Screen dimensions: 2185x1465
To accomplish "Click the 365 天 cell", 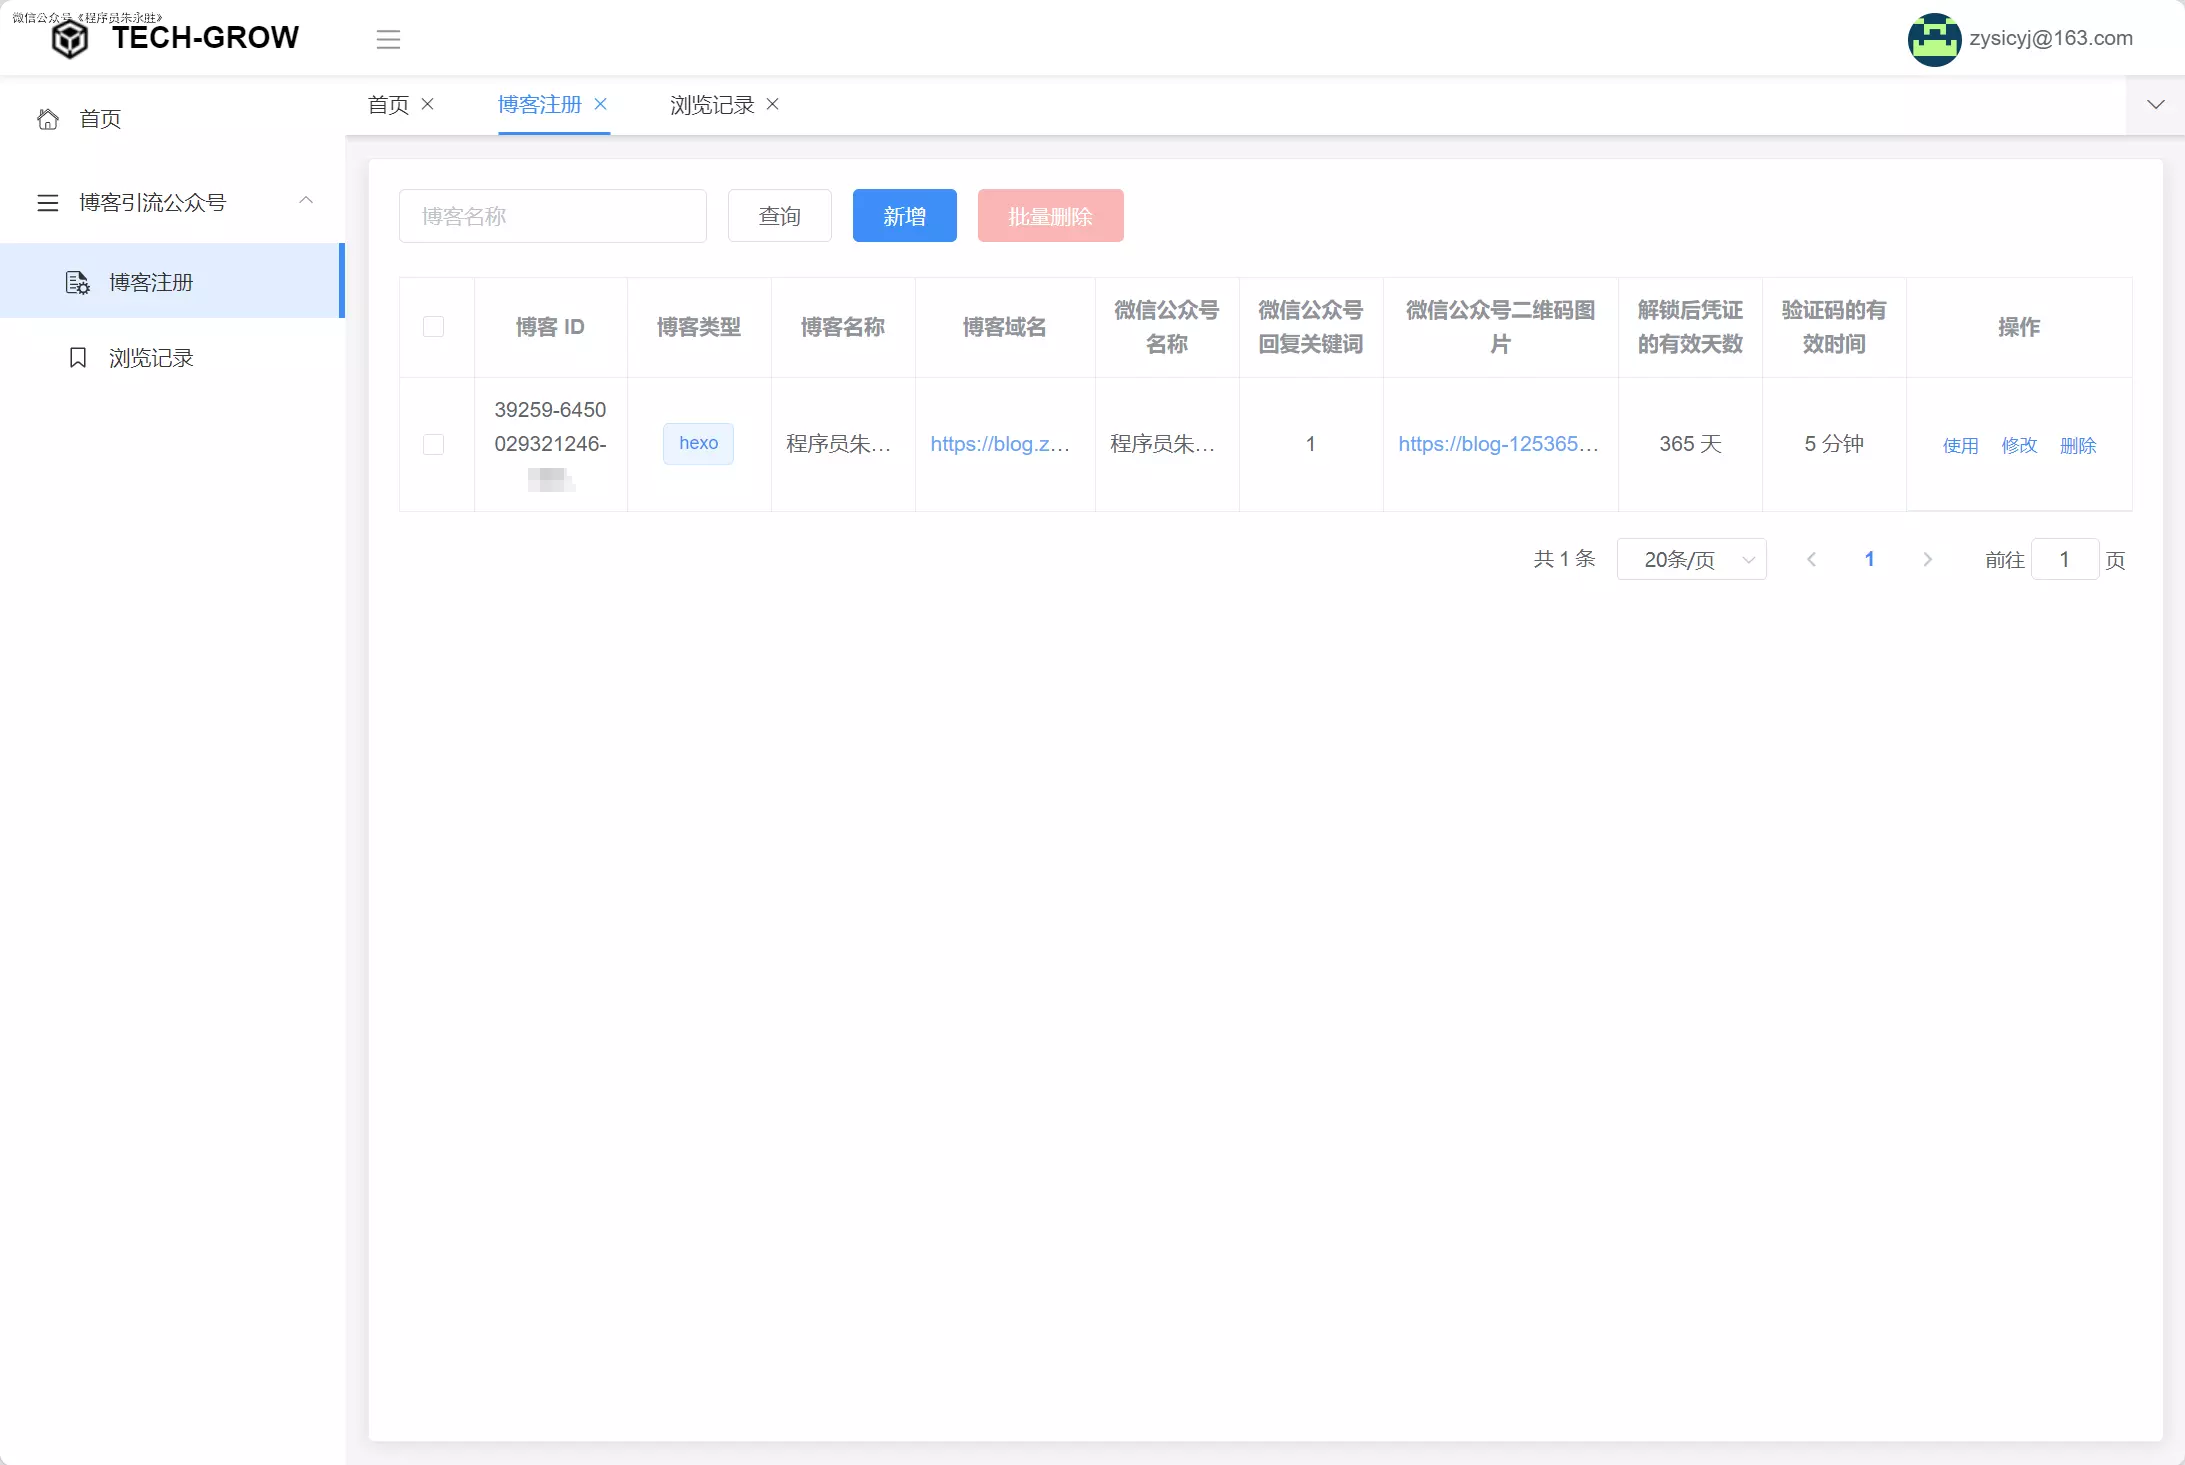I will pyautogui.click(x=1690, y=444).
